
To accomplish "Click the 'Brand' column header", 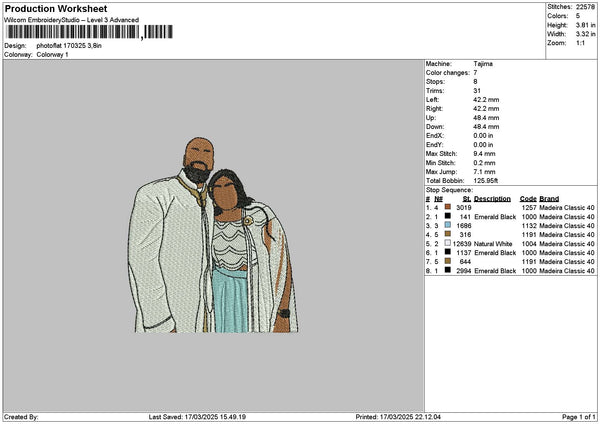I will 549,199.
